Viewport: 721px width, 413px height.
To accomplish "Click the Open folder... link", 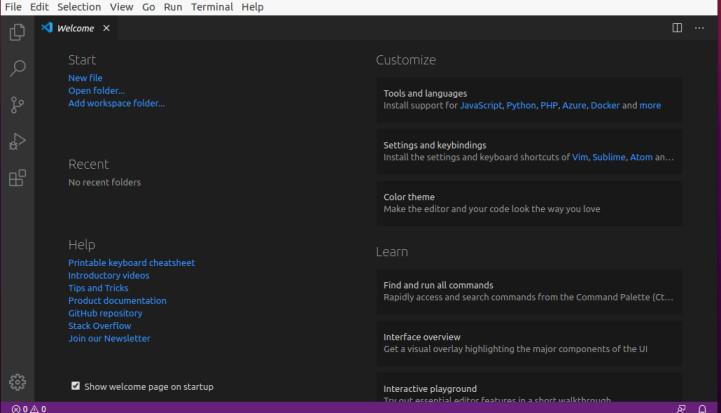I will (96, 91).
